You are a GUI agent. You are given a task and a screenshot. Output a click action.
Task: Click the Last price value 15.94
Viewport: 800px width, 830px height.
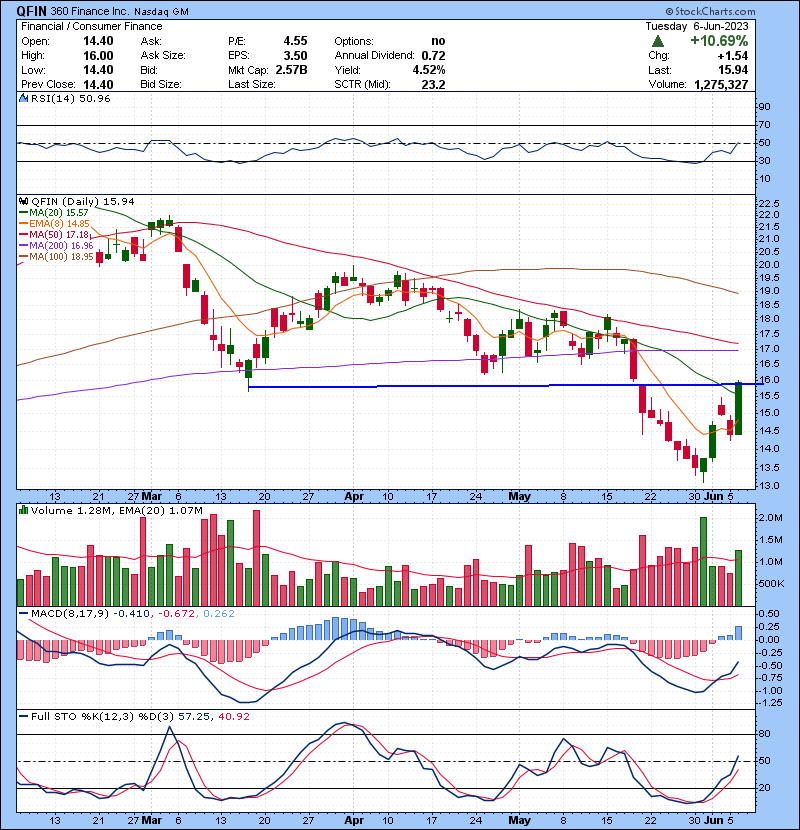tap(733, 70)
